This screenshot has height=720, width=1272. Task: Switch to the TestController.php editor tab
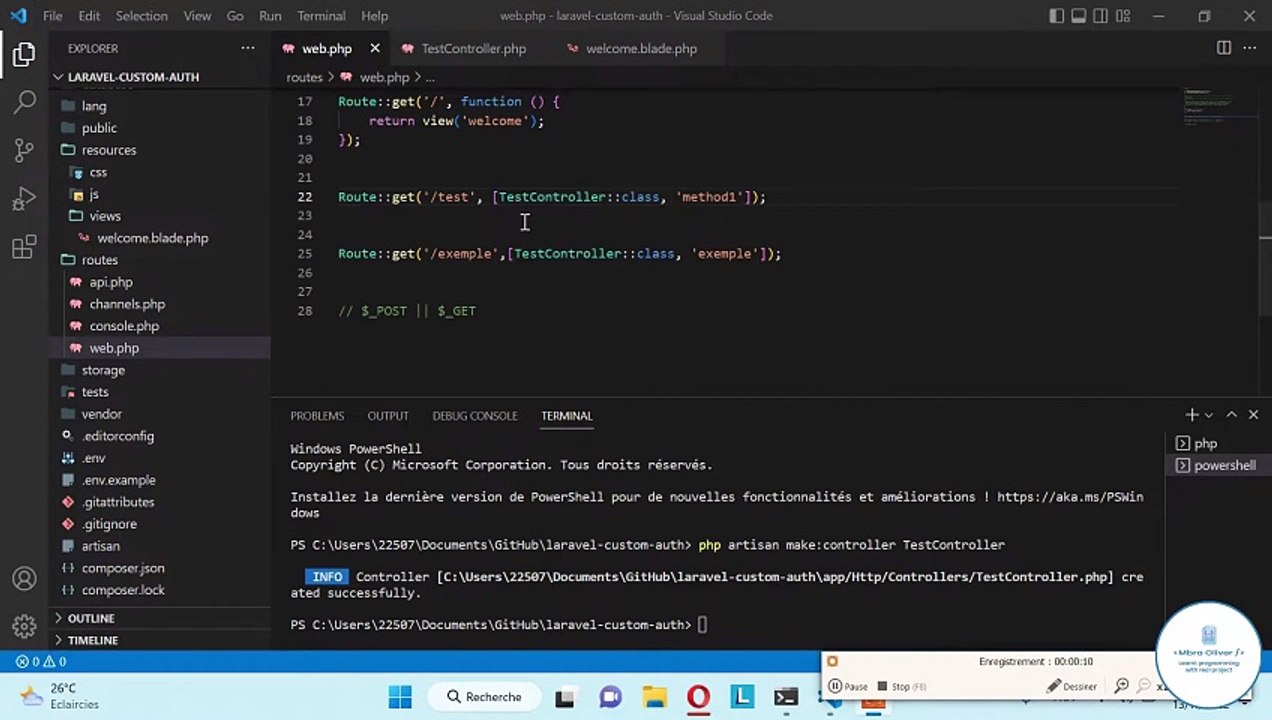click(x=473, y=48)
